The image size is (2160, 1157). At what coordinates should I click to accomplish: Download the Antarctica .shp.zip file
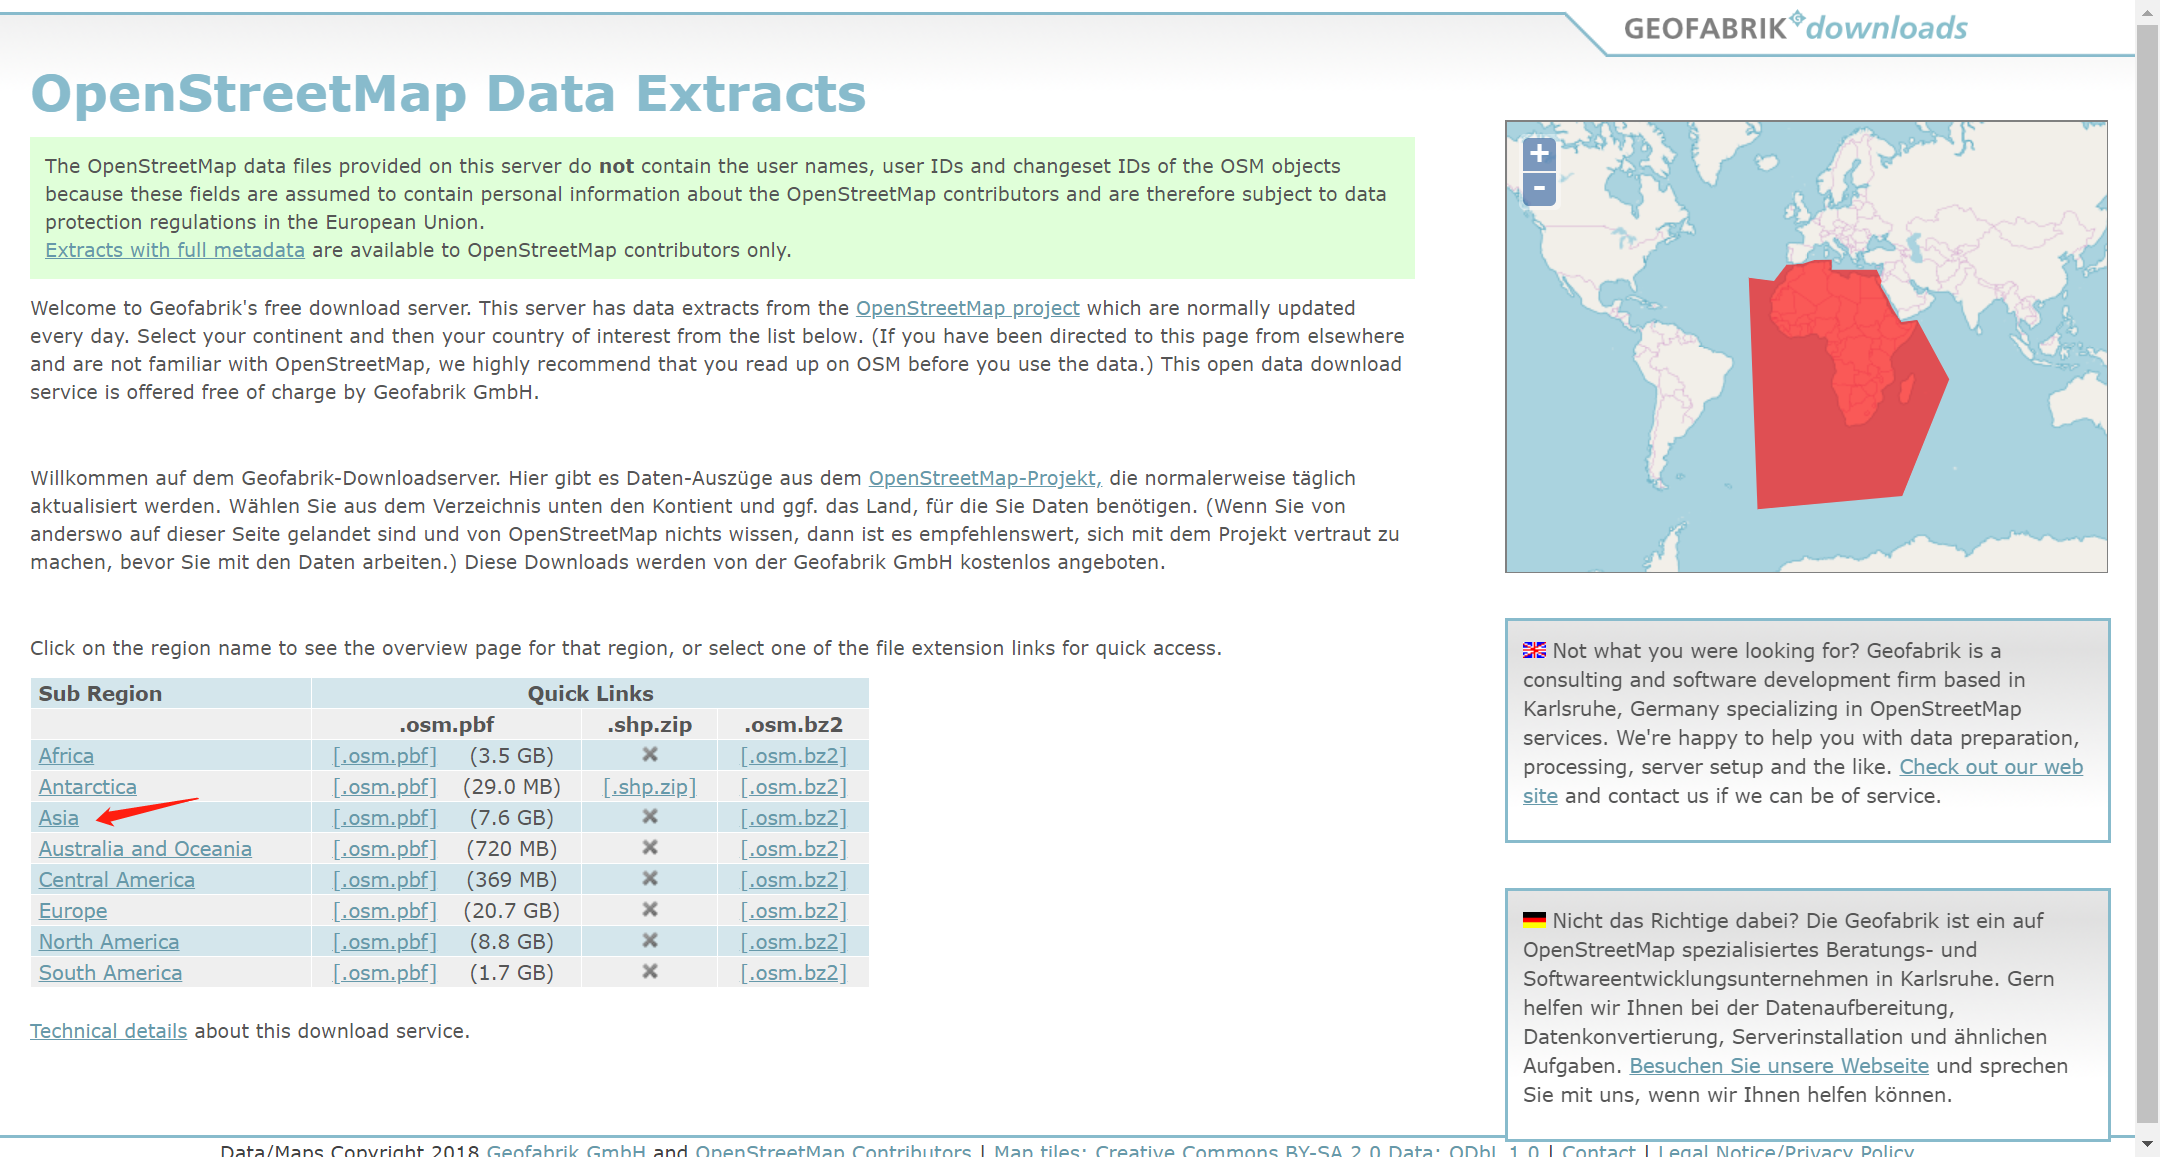(649, 786)
